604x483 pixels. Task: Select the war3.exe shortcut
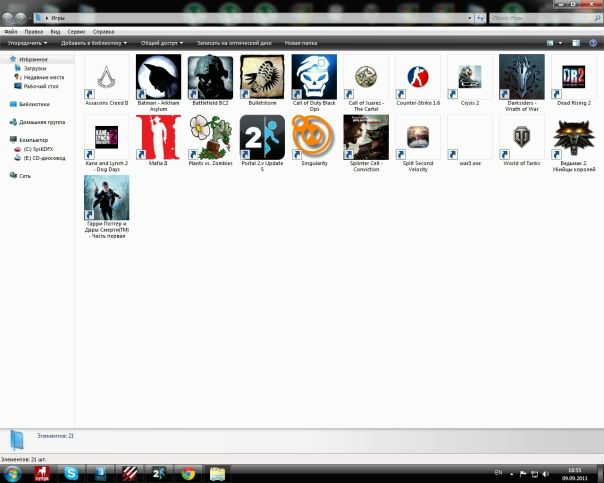[x=470, y=137]
